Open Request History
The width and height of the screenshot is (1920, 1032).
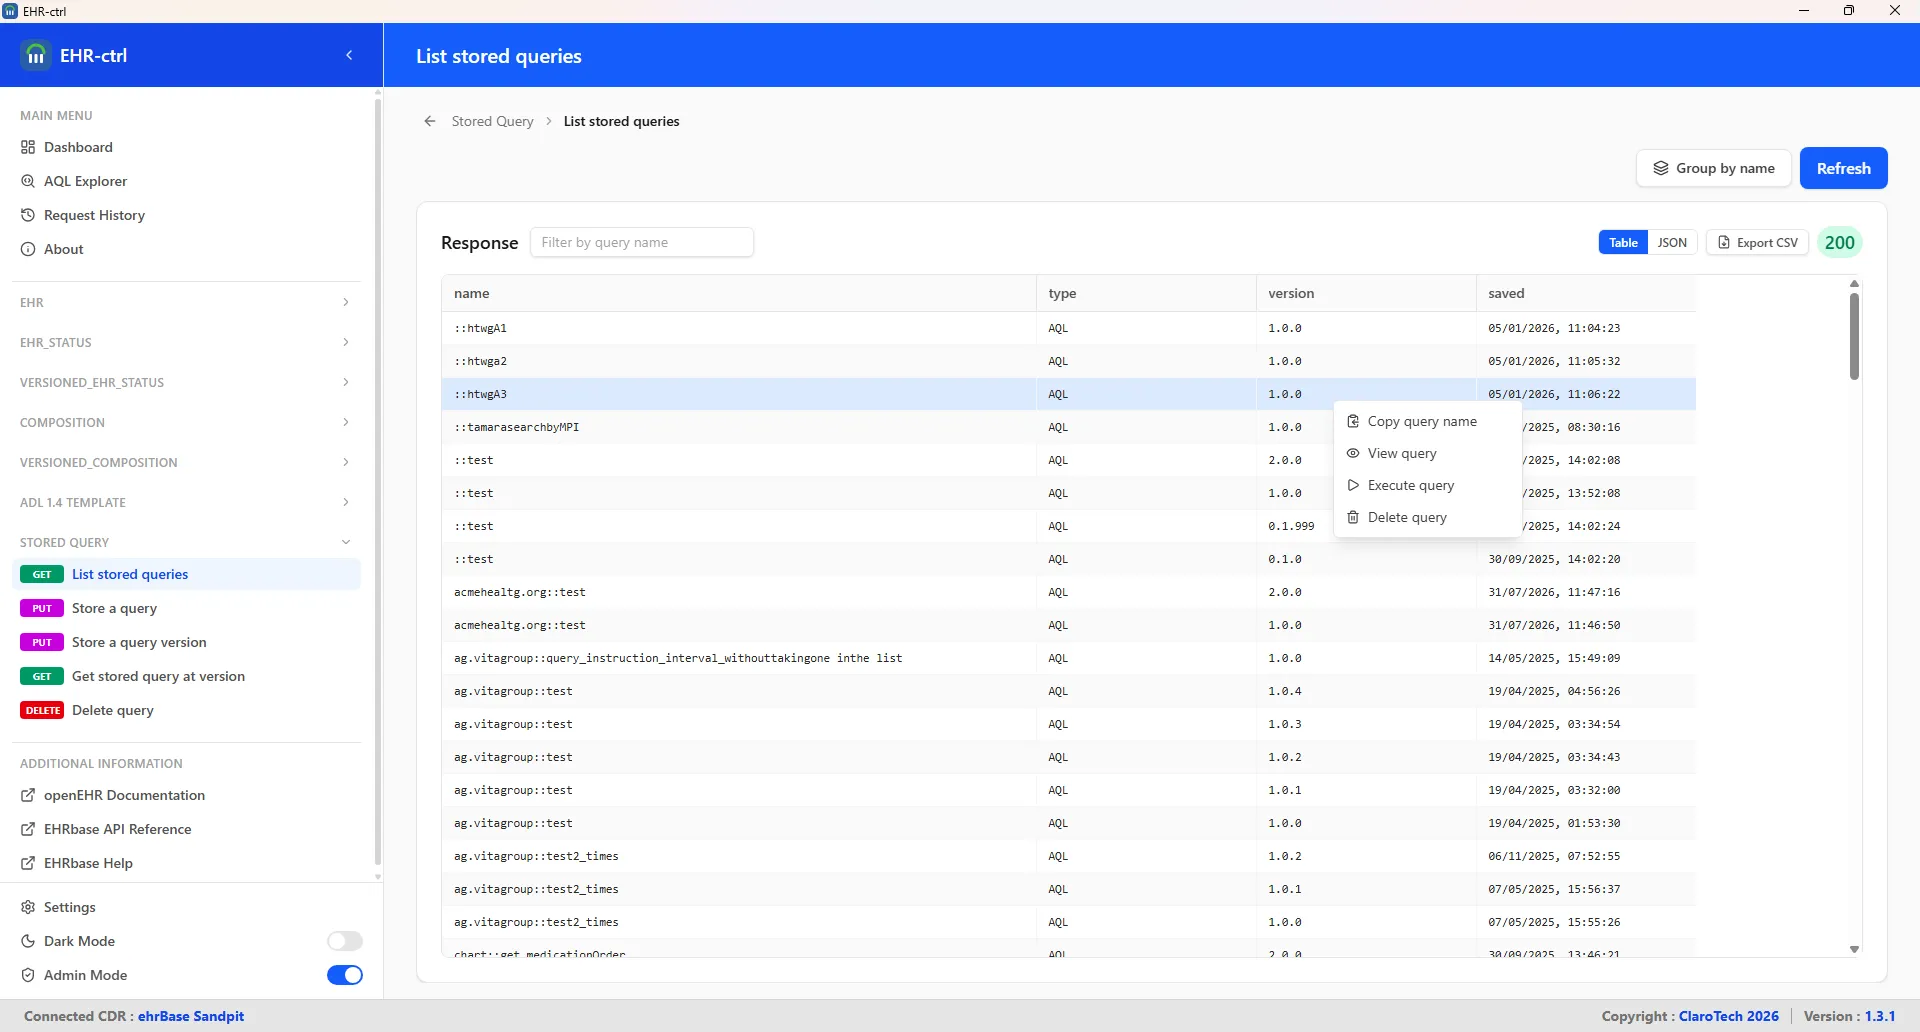pos(94,215)
